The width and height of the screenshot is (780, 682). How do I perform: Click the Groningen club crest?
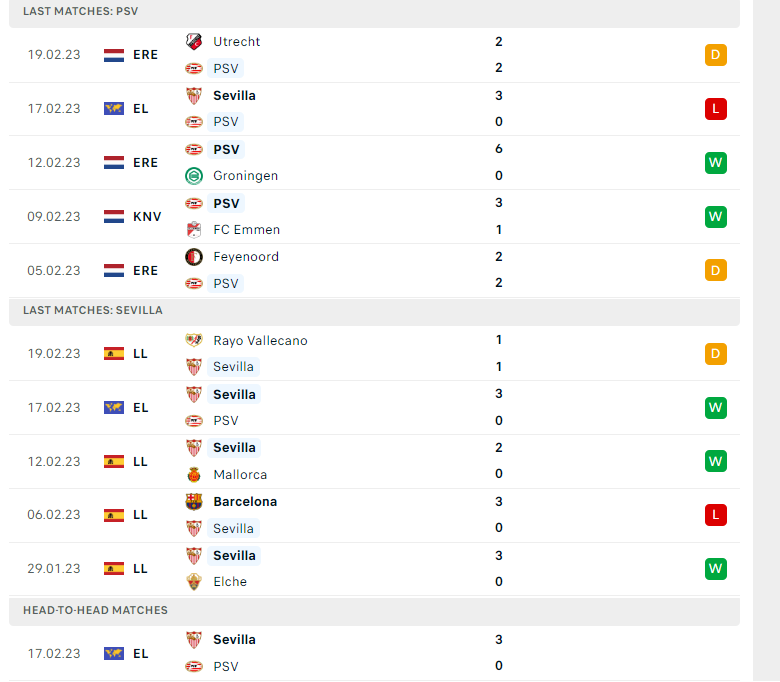[194, 176]
